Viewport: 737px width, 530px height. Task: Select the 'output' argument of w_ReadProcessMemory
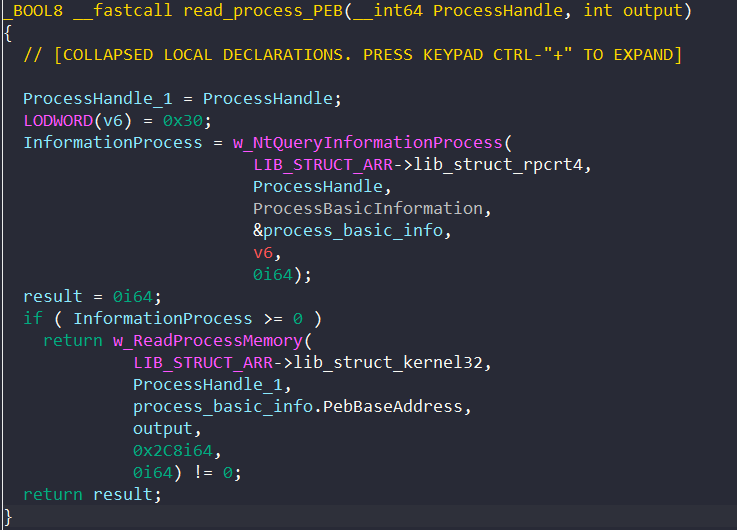tap(163, 429)
